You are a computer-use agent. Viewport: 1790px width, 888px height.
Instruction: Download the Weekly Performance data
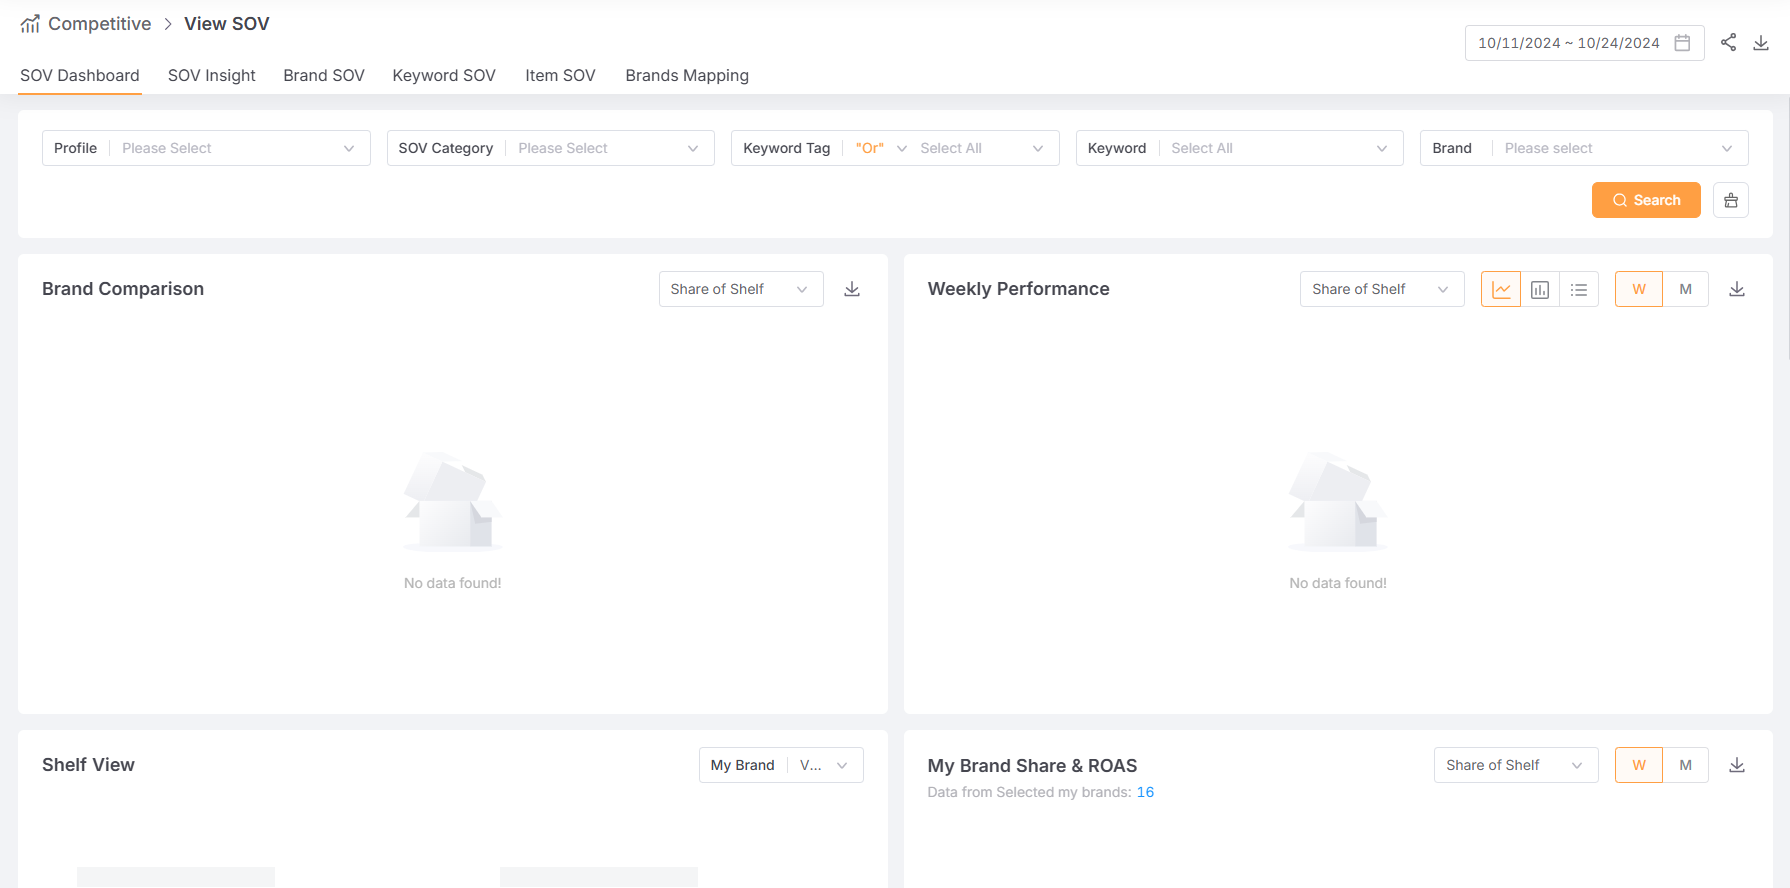(x=1737, y=289)
